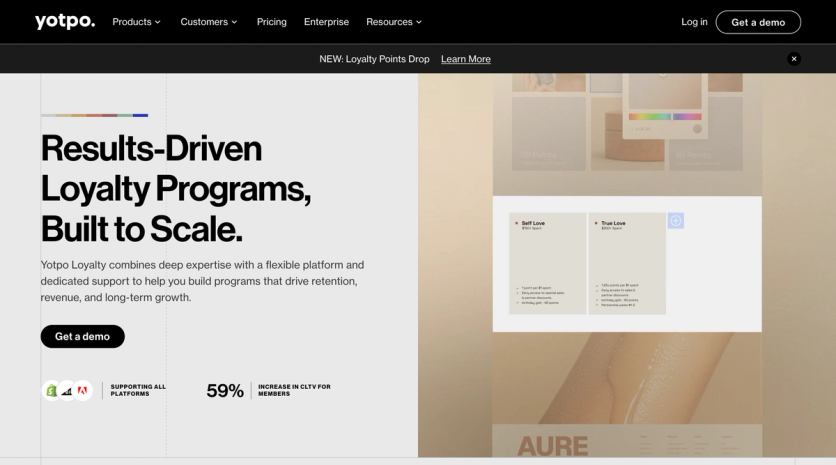Viewport: 836px width, 465px height.
Task: Click the 50 Points product tile
Action: 549,134
